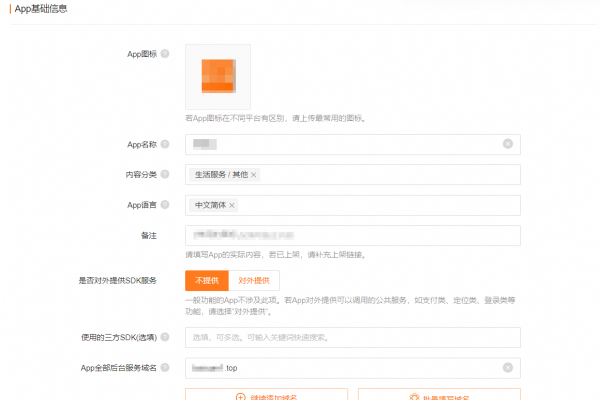Clear the App名称 field with its X icon
The height and width of the screenshot is (400, 600).
tap(508, 144)
